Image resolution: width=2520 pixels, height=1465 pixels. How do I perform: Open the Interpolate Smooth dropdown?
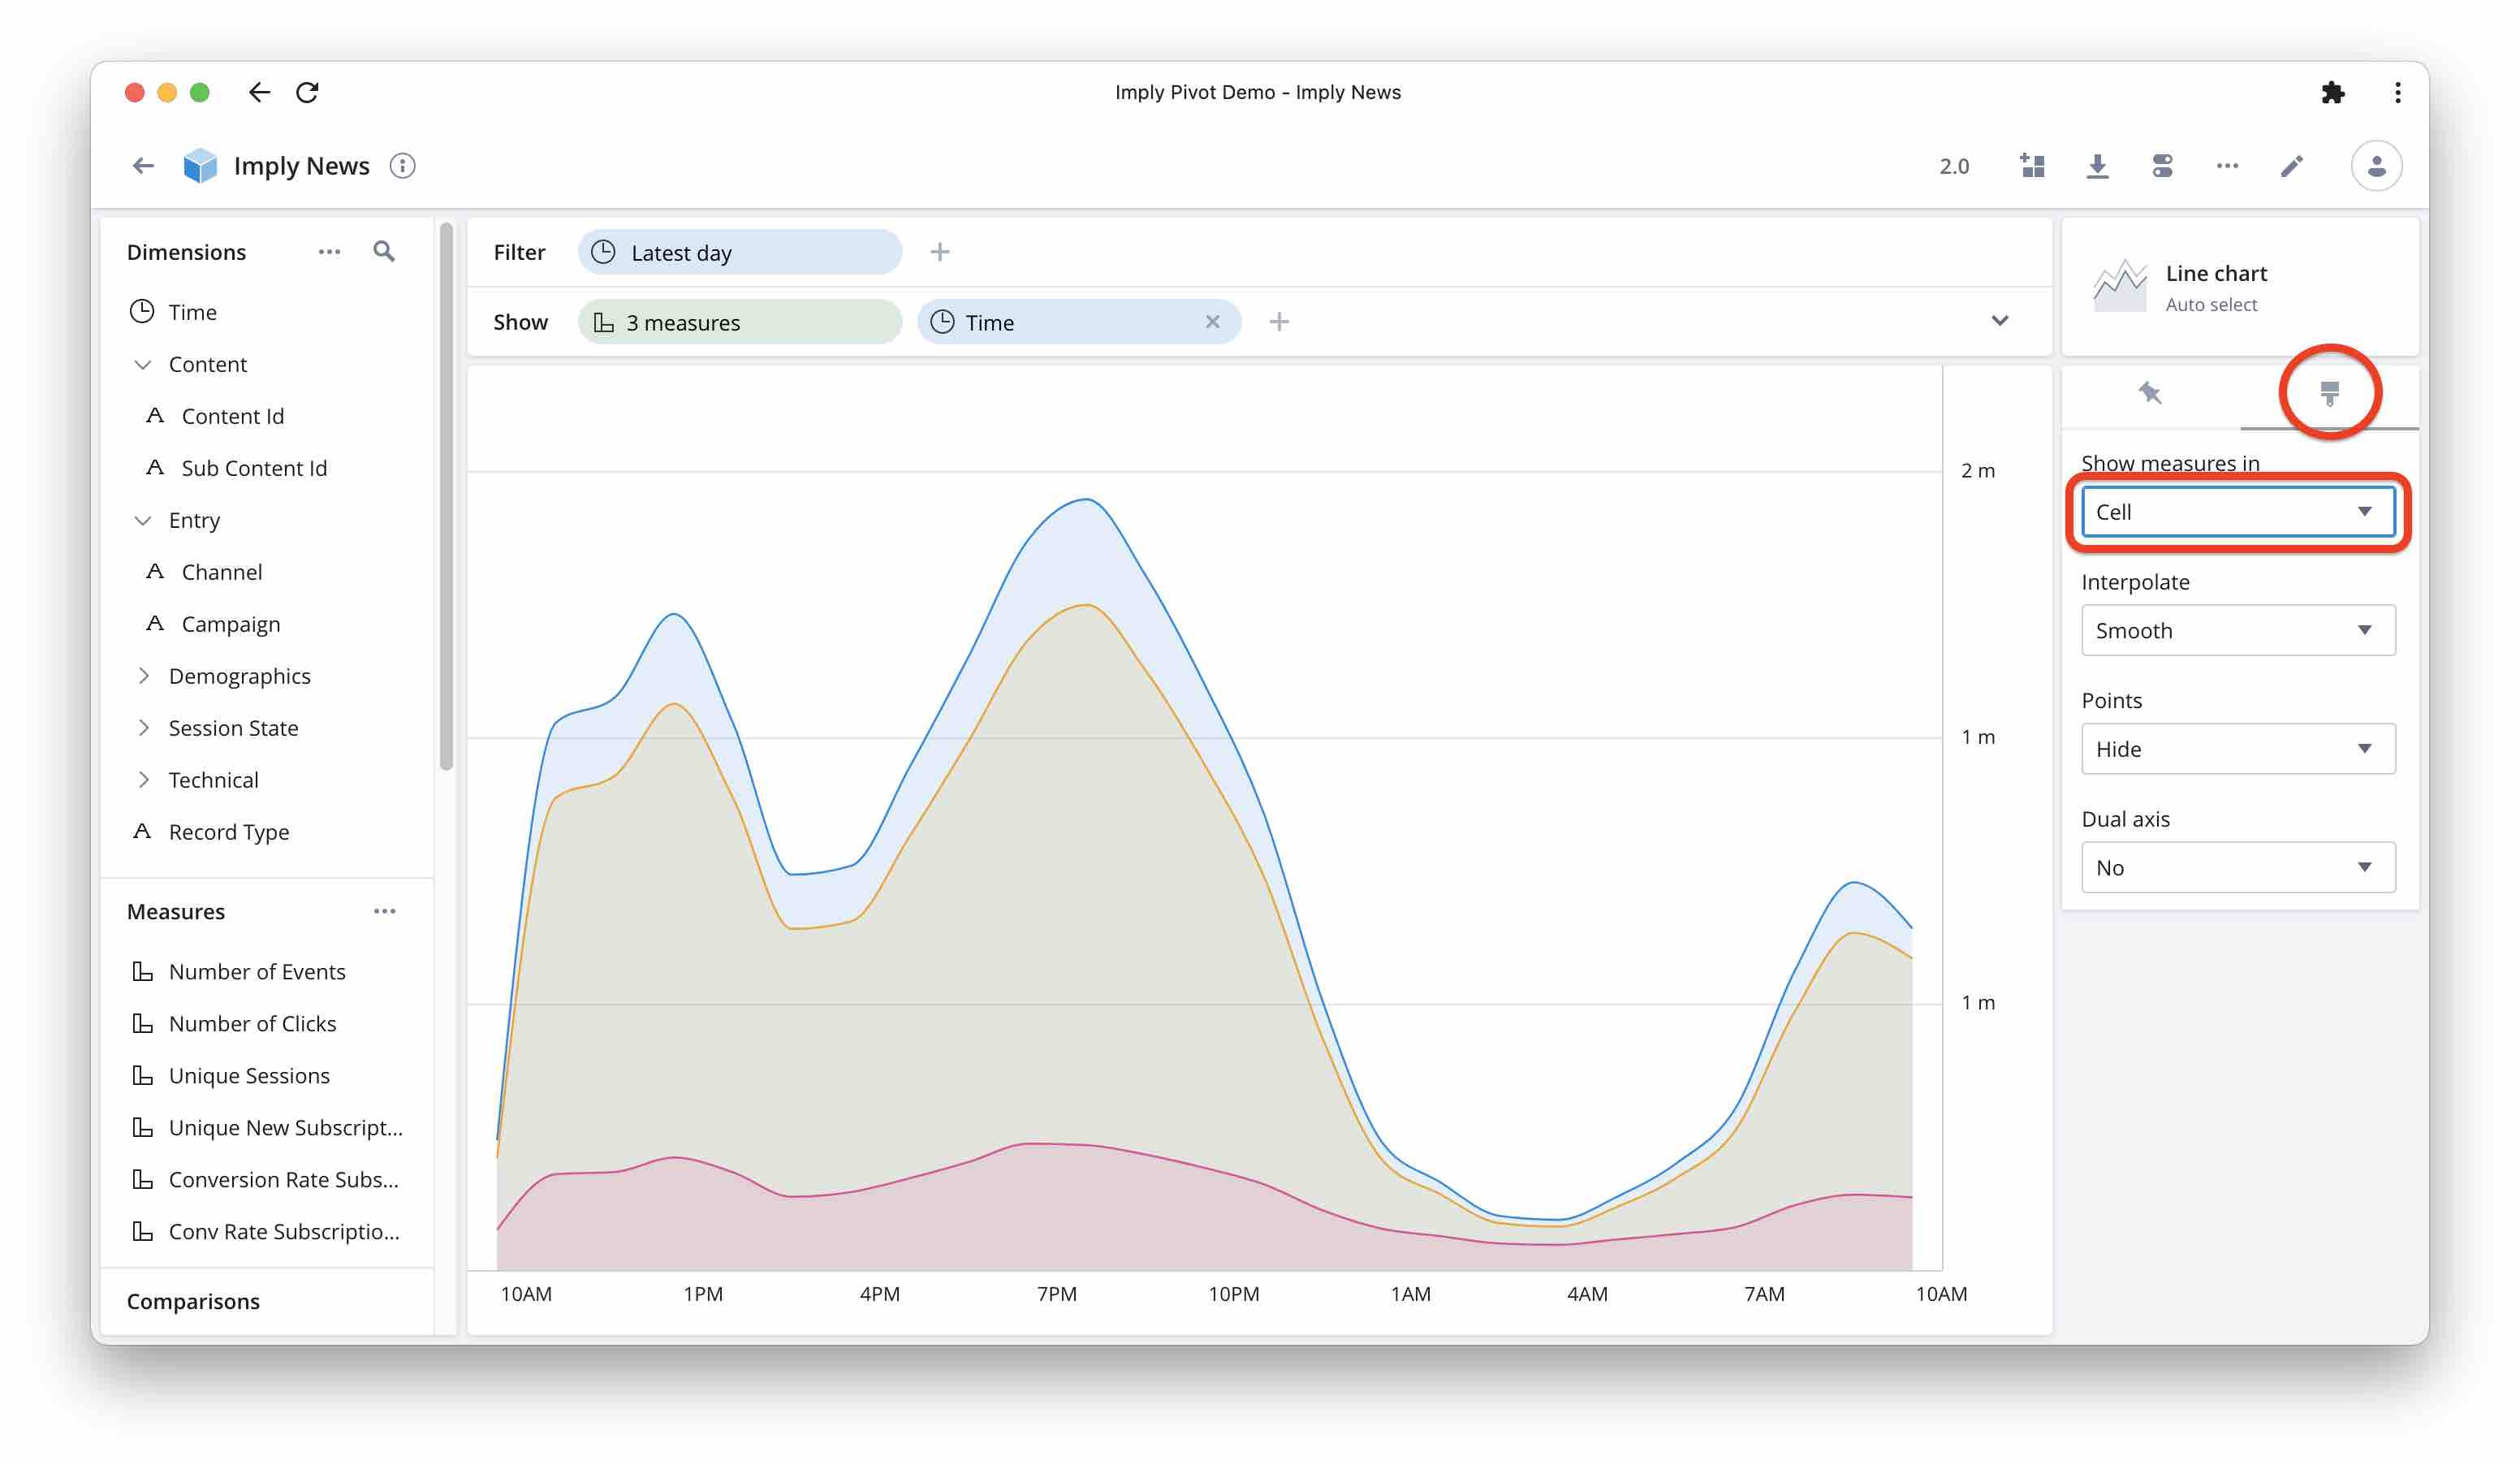coord(2237,630)
